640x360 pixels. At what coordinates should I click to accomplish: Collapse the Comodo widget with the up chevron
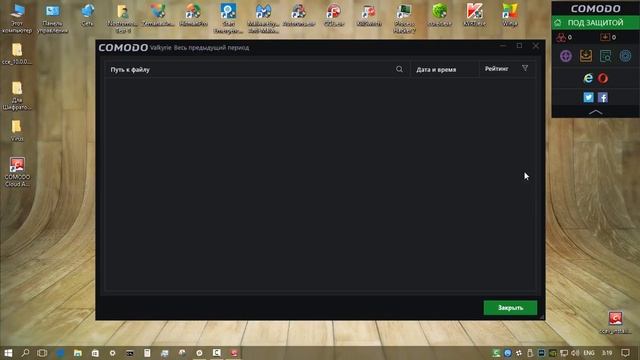click(596, 112)
